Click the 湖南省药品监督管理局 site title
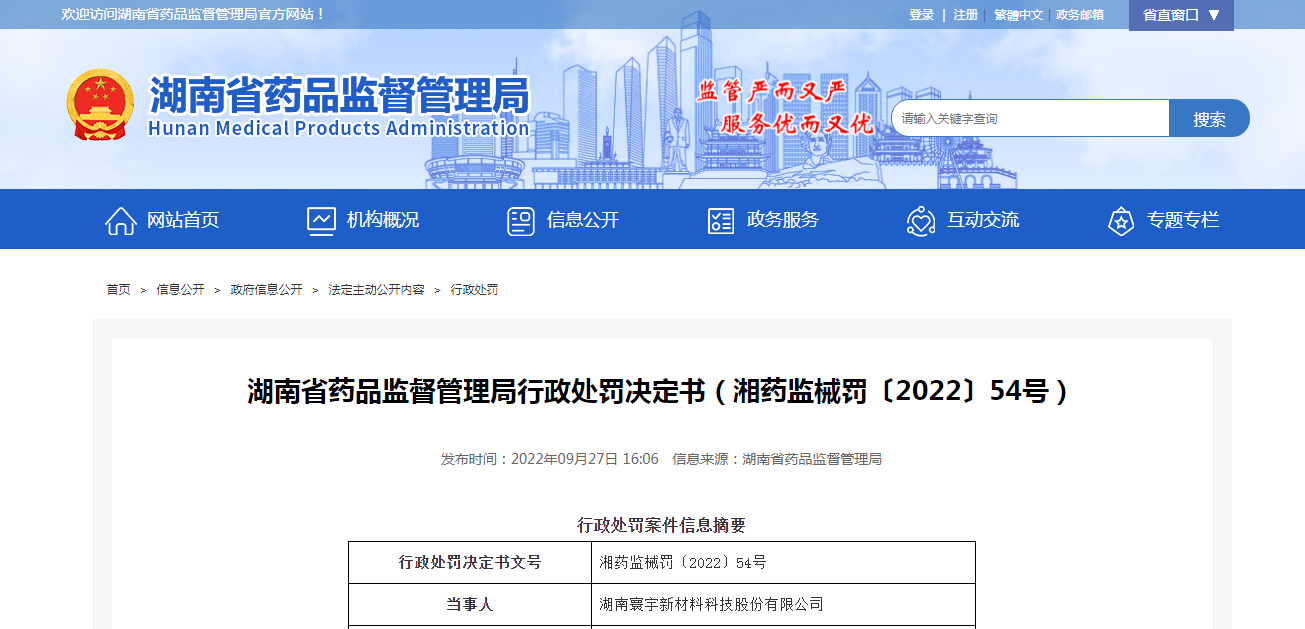Image resolution: width=1305 pixels, height=629 pixels. tap(339, 95)
